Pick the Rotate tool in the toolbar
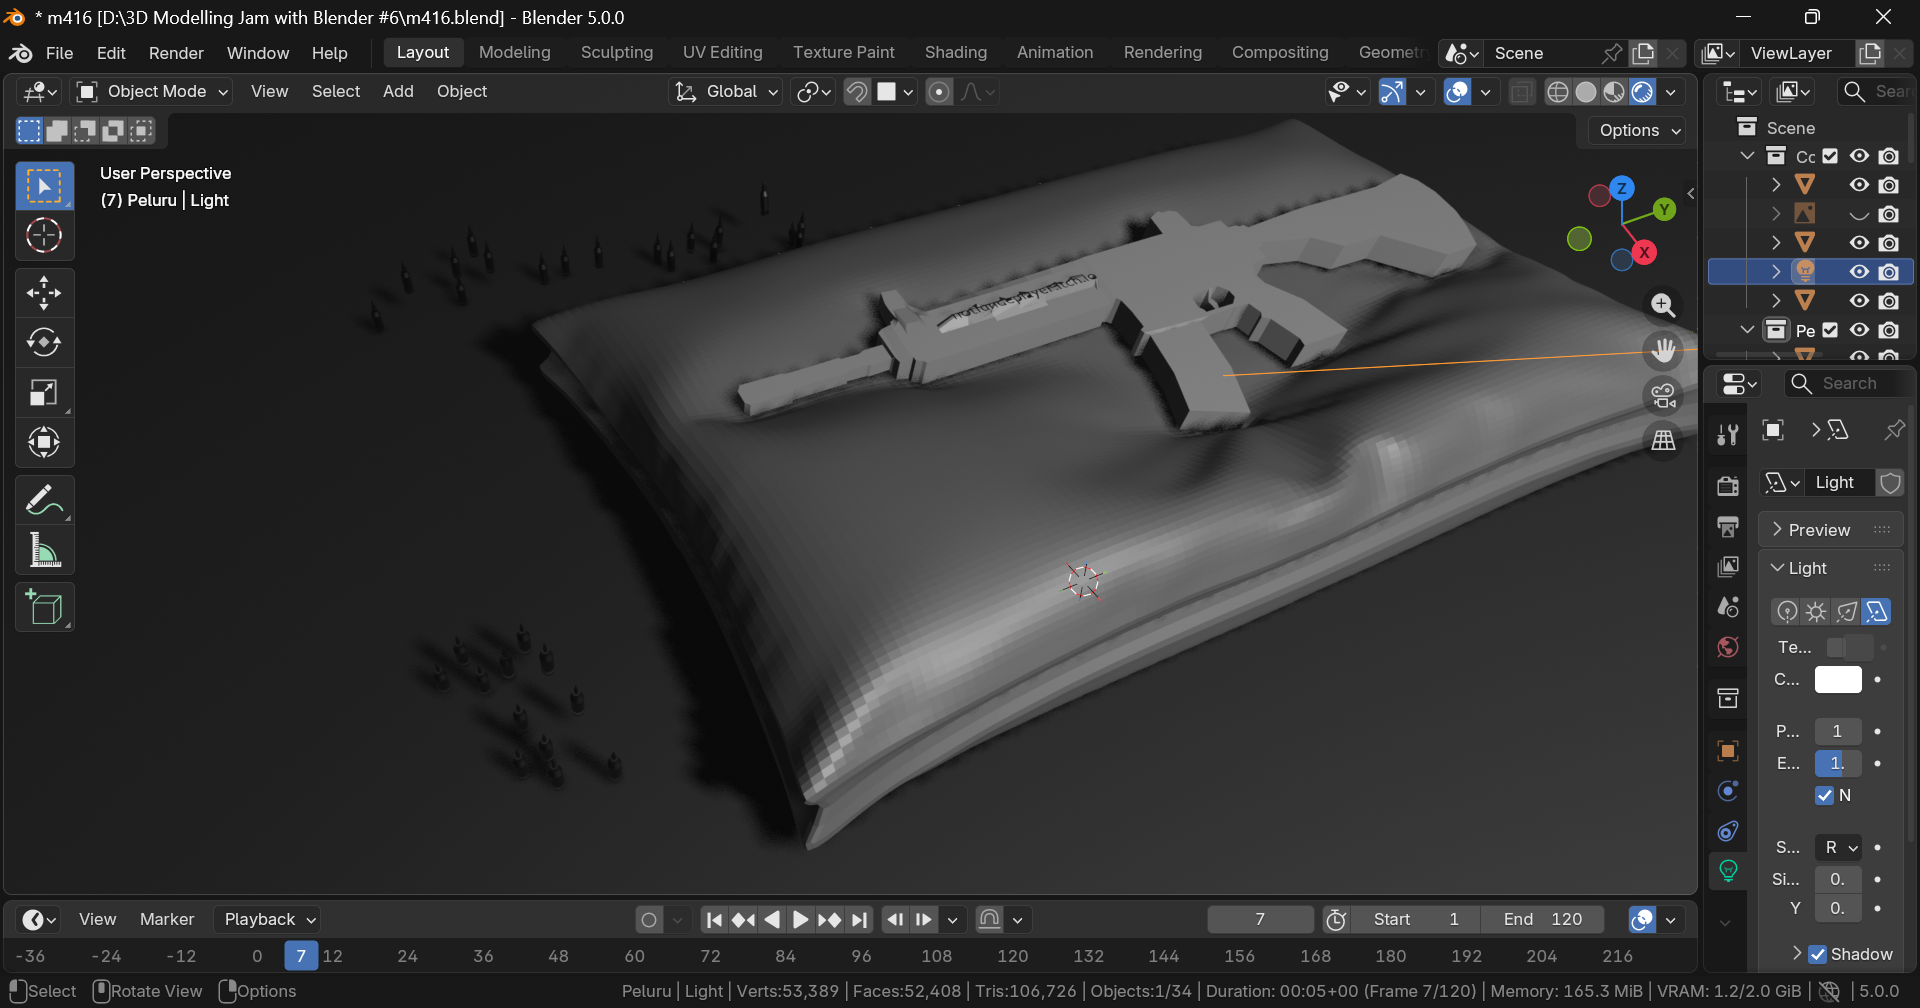1920x1008 pixels. click(x=44, y=343)
